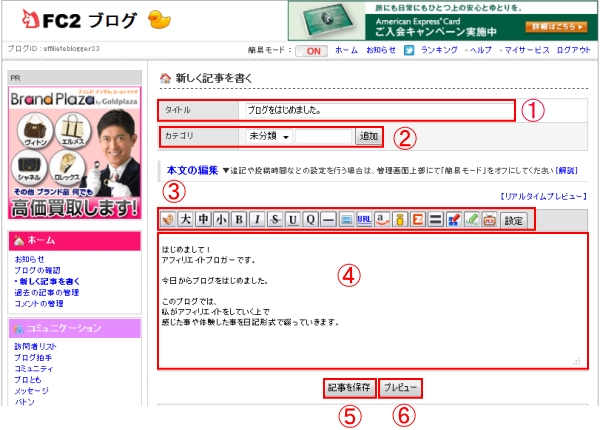Open メッセージ sidebar link
This screenshot has height=430, width=600.
(x=31, y=391)
